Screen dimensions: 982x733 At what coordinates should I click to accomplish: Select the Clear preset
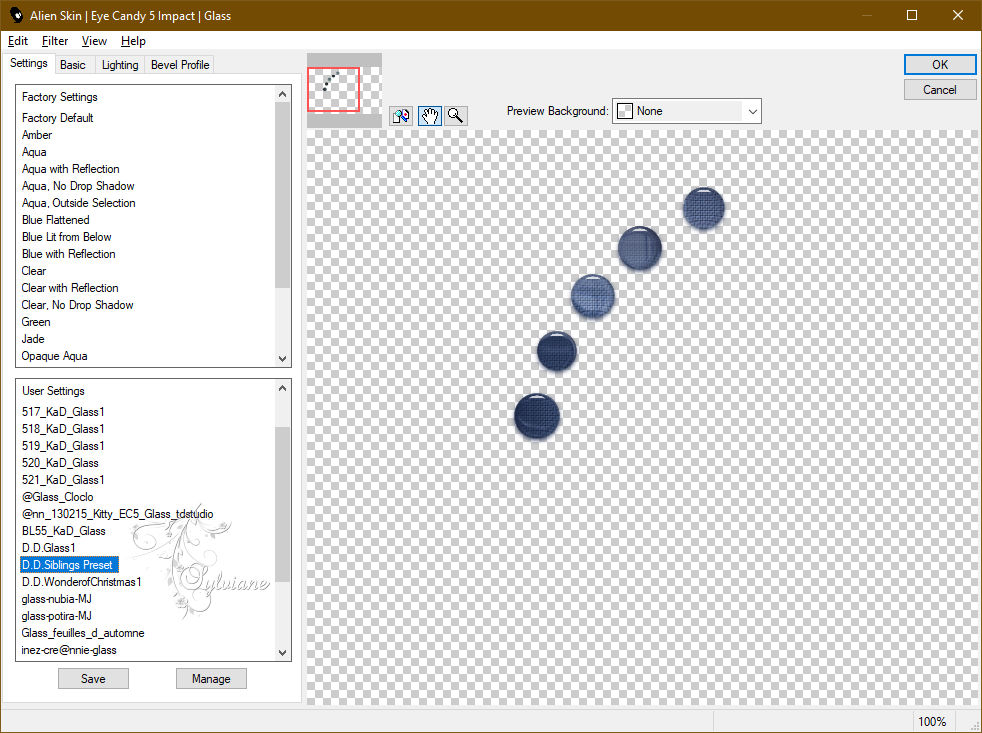coord(34,271)
